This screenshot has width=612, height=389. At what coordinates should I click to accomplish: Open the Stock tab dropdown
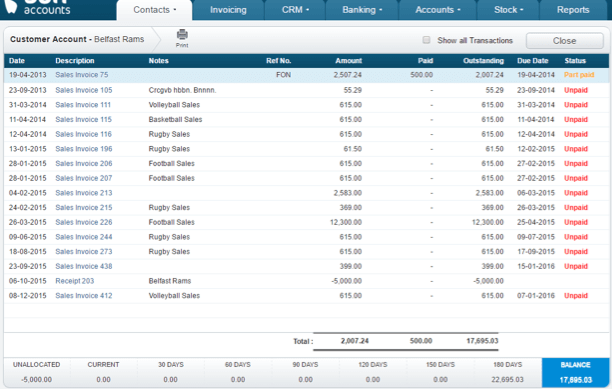[508, 10]
